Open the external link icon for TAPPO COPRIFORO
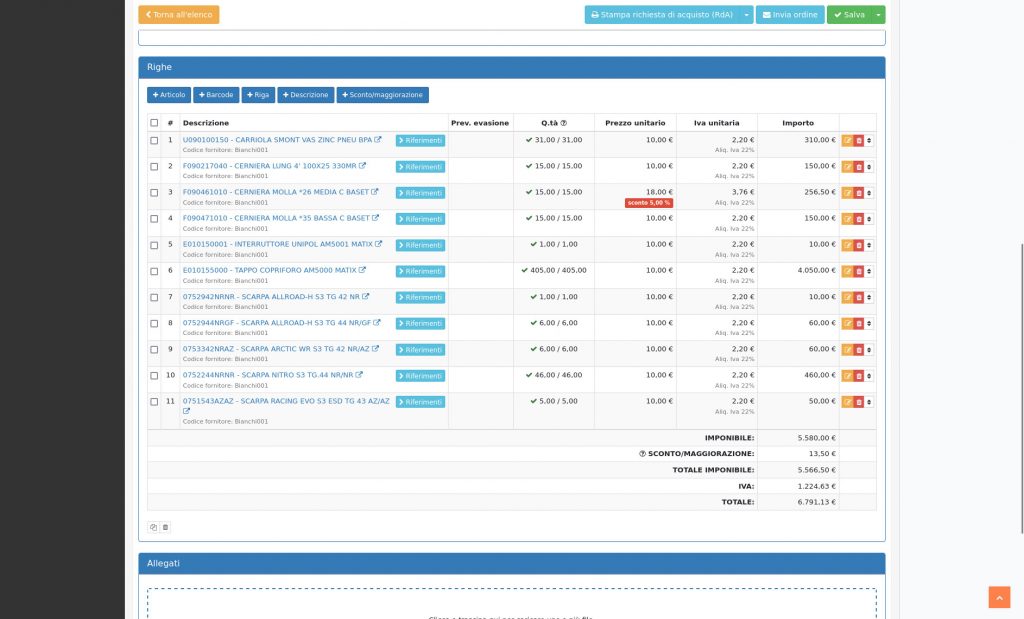The width and height of the screenshot is (1024, 619). (362, 270)
